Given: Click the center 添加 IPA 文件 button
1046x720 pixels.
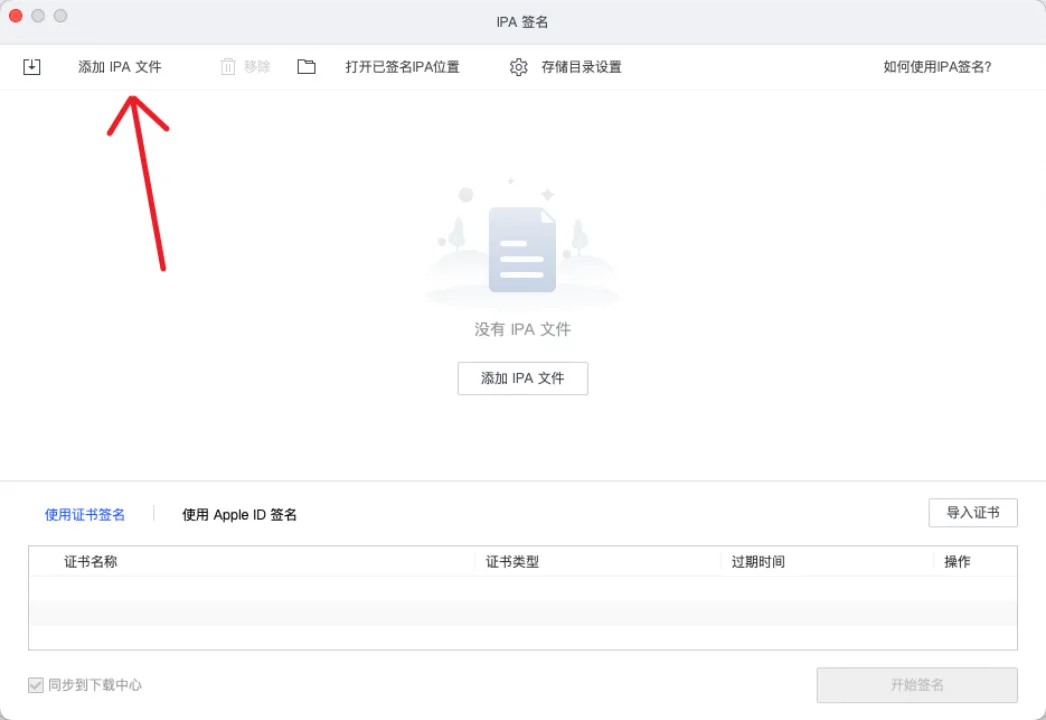Looking at the screenshot, I should pyautogui.click(x=523, y=378).
